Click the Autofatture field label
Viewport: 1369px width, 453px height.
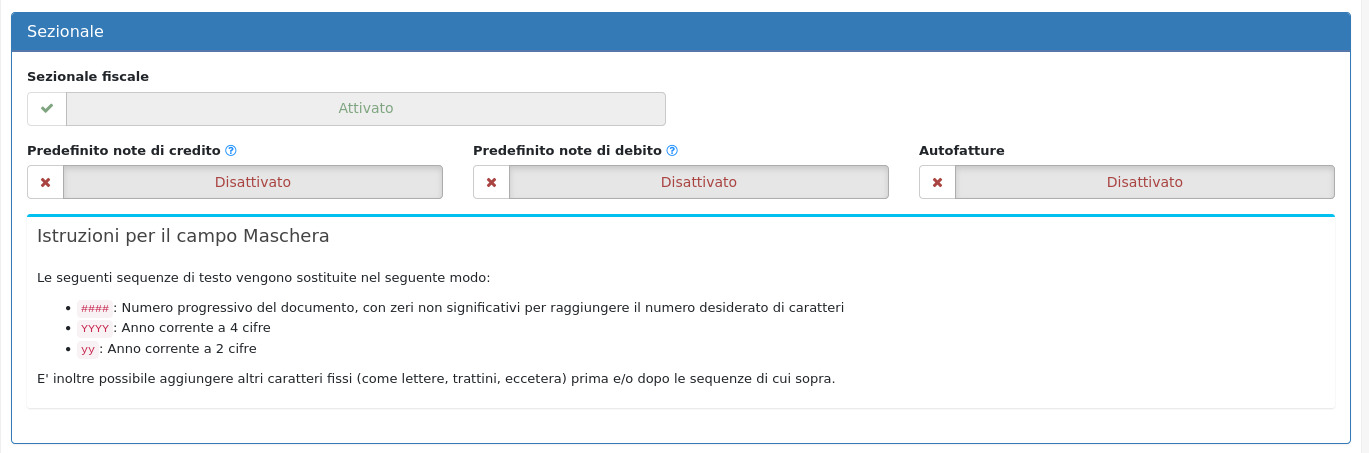click(x=961, y=151)
